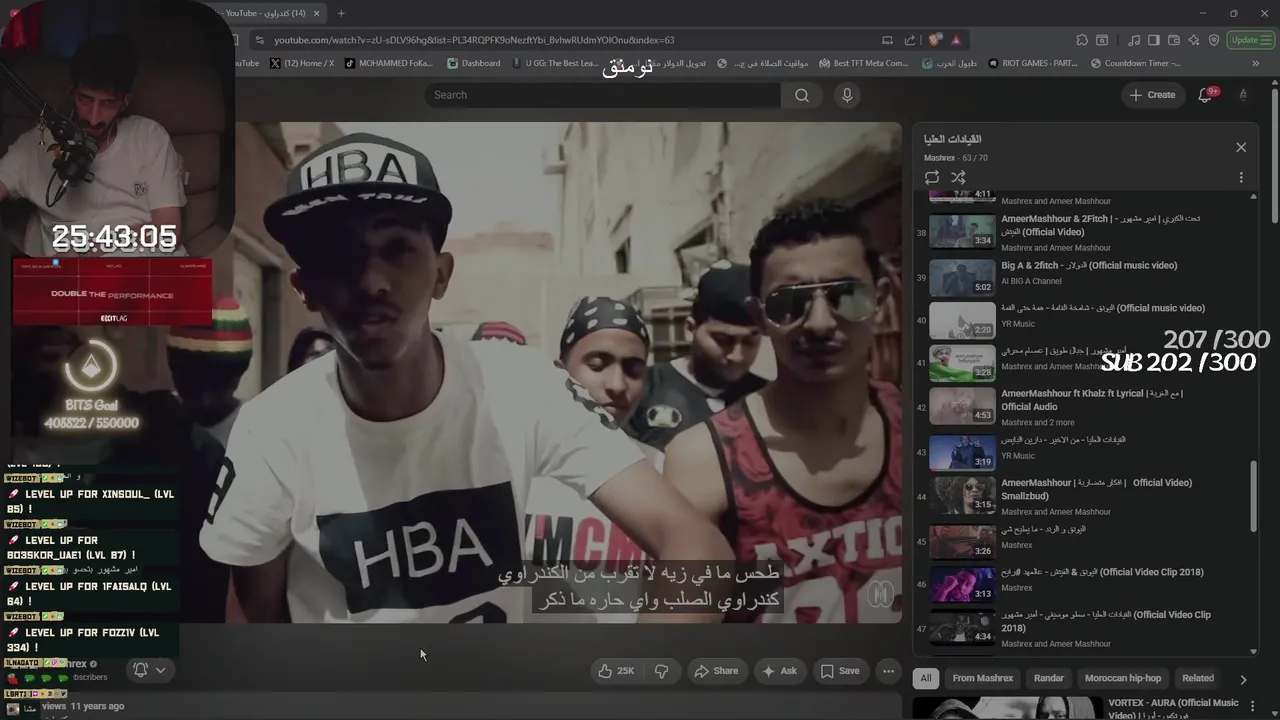The height and width of the screenshot is (720, 1280).
Task: Open the YouTube account avatar menu
Action: point(1243,95)
